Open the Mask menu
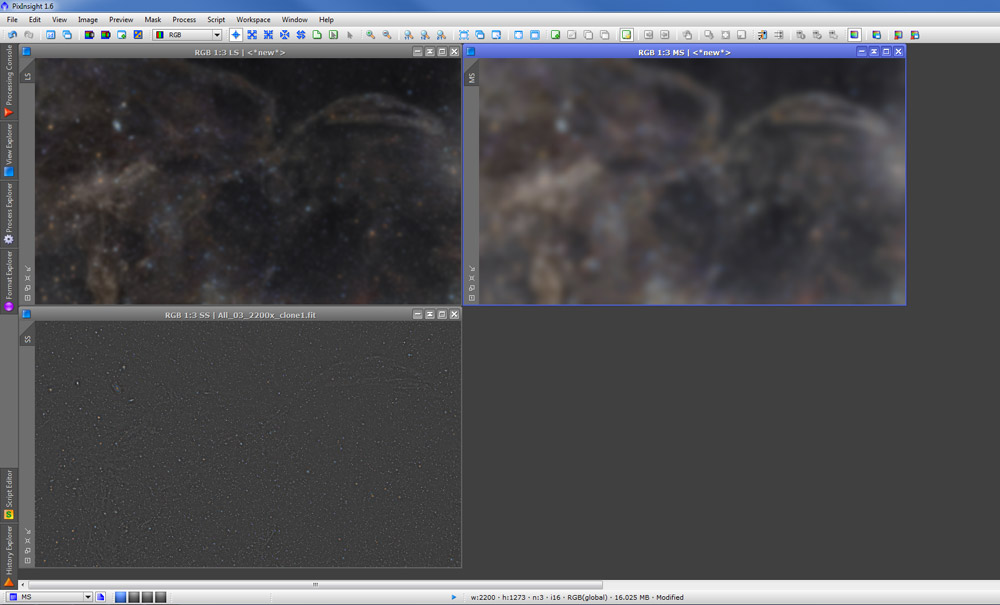 [152, 19]
